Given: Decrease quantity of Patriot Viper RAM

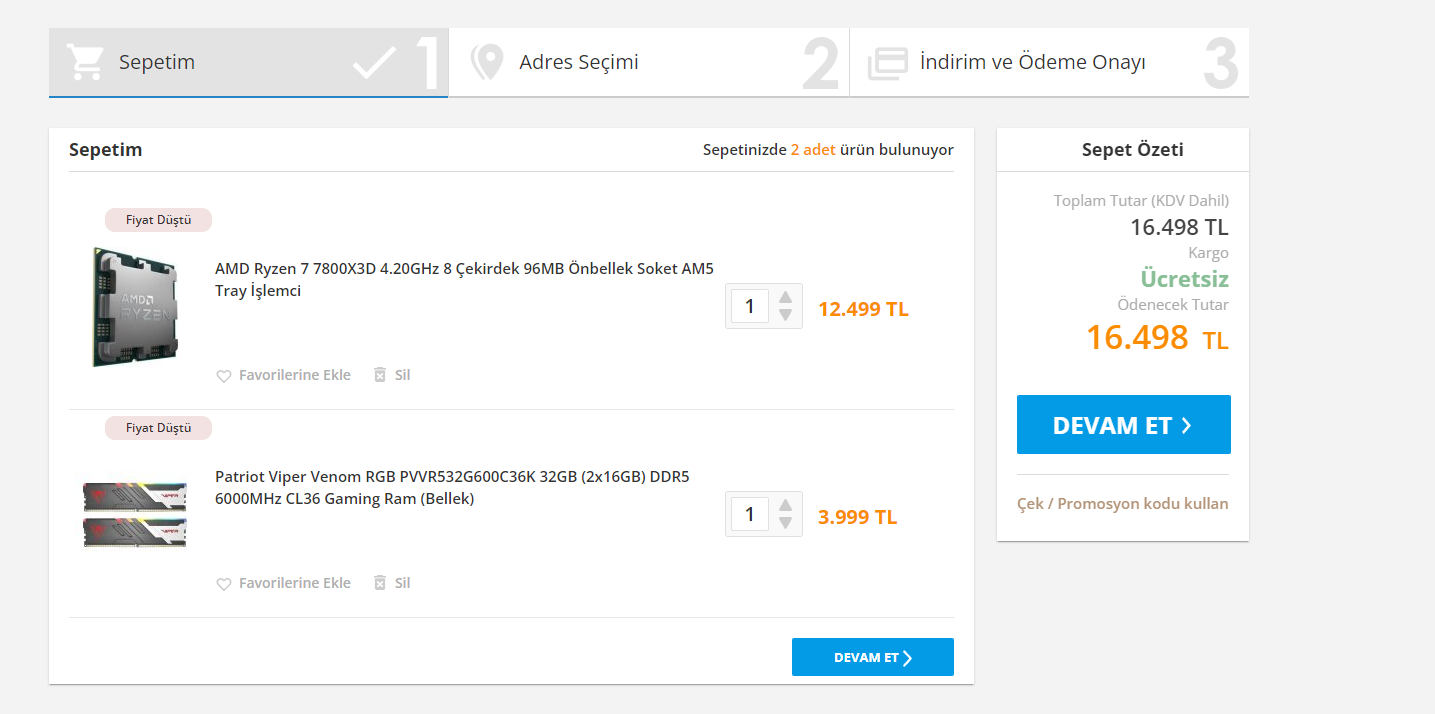Looking at the screenshot, I should click(x=785, y=523).
